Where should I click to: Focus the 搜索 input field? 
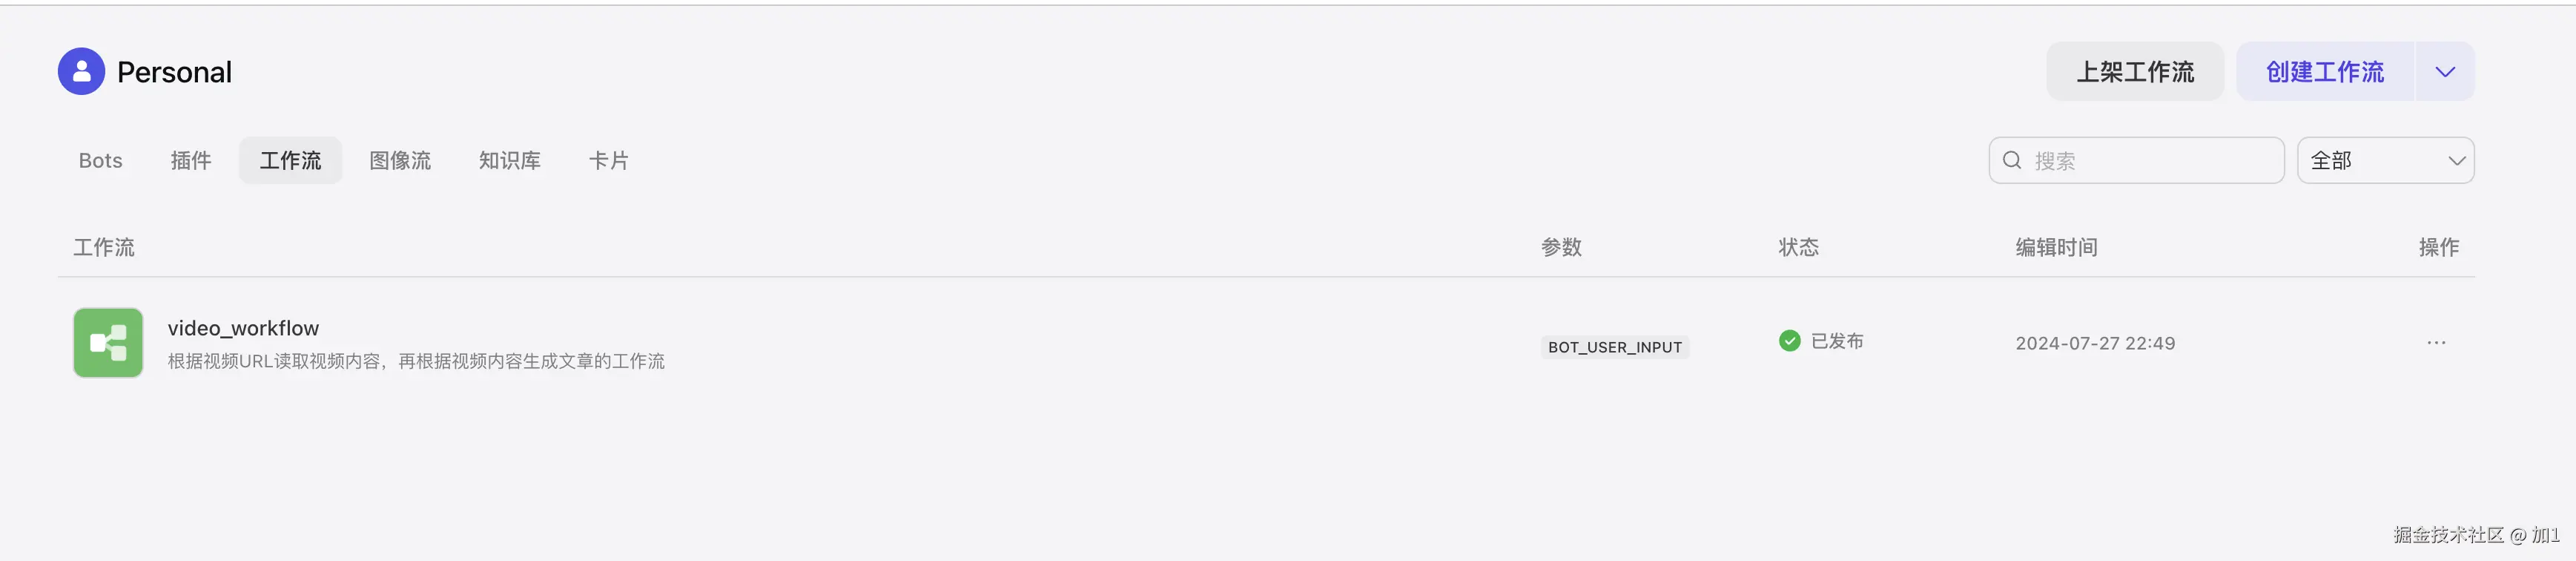2150,161
